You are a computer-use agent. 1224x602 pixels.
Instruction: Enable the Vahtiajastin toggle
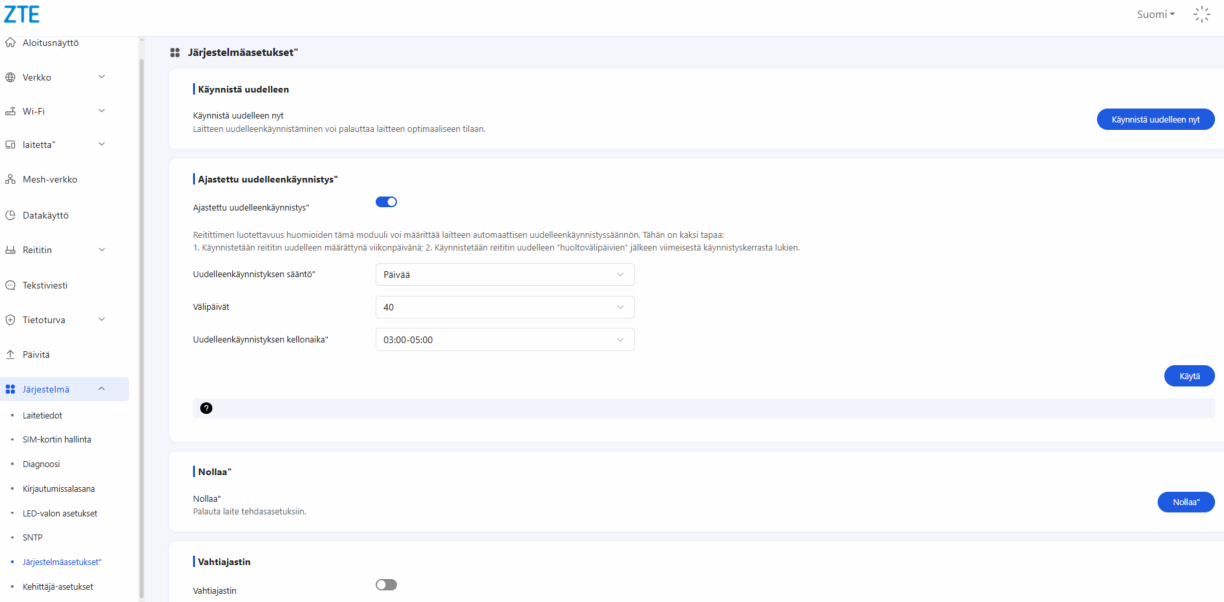click(x=386, y=585)
